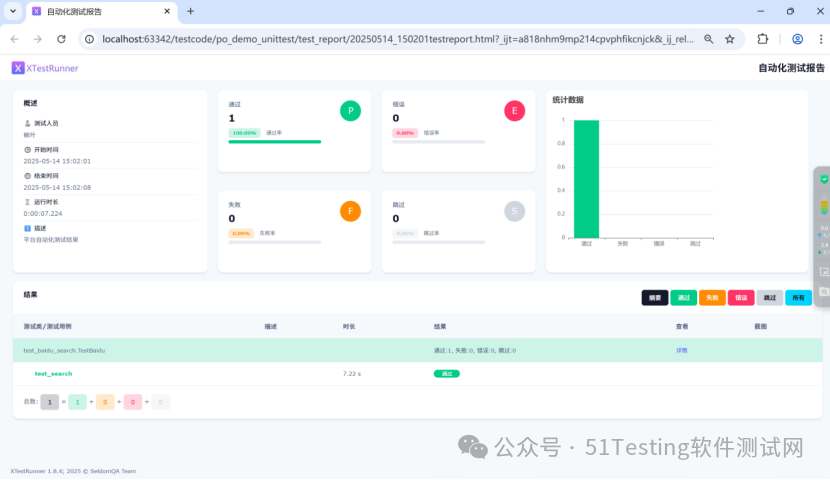Click the green passed count 1 badge

77,402
